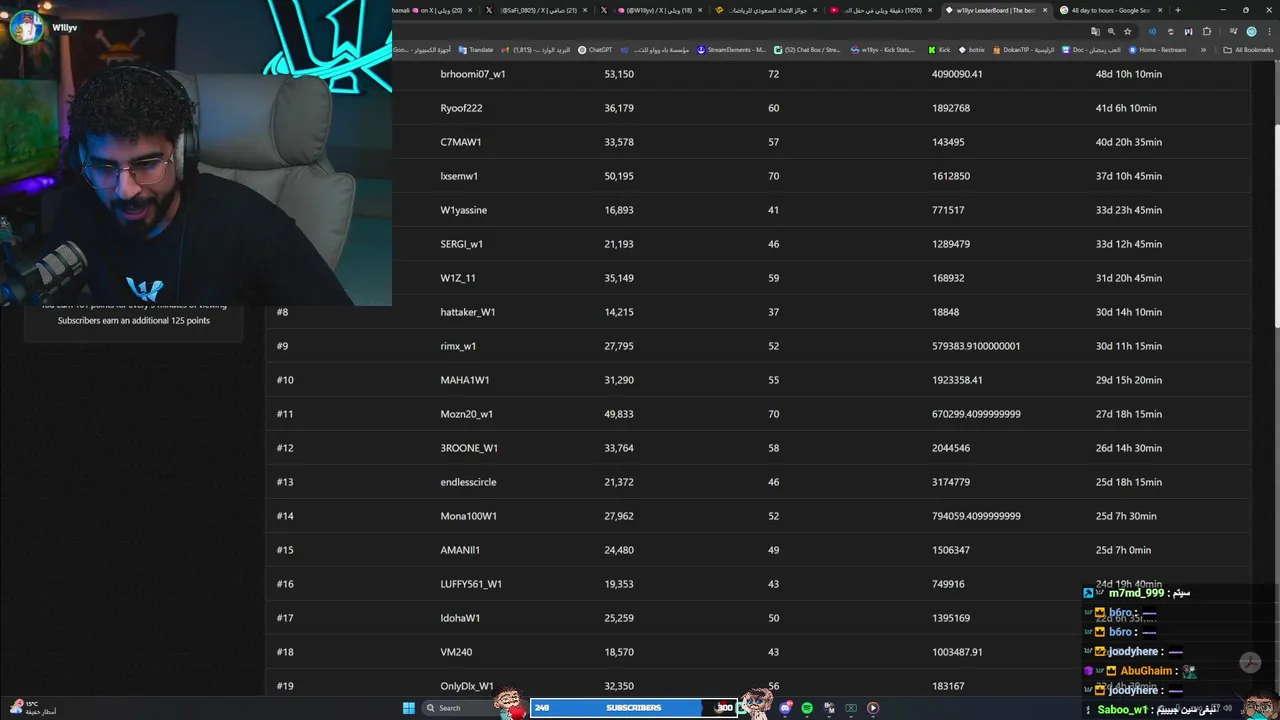Select username SERGI_w1
Screen dimensions: 1280x720
click(x=462, y=244)
